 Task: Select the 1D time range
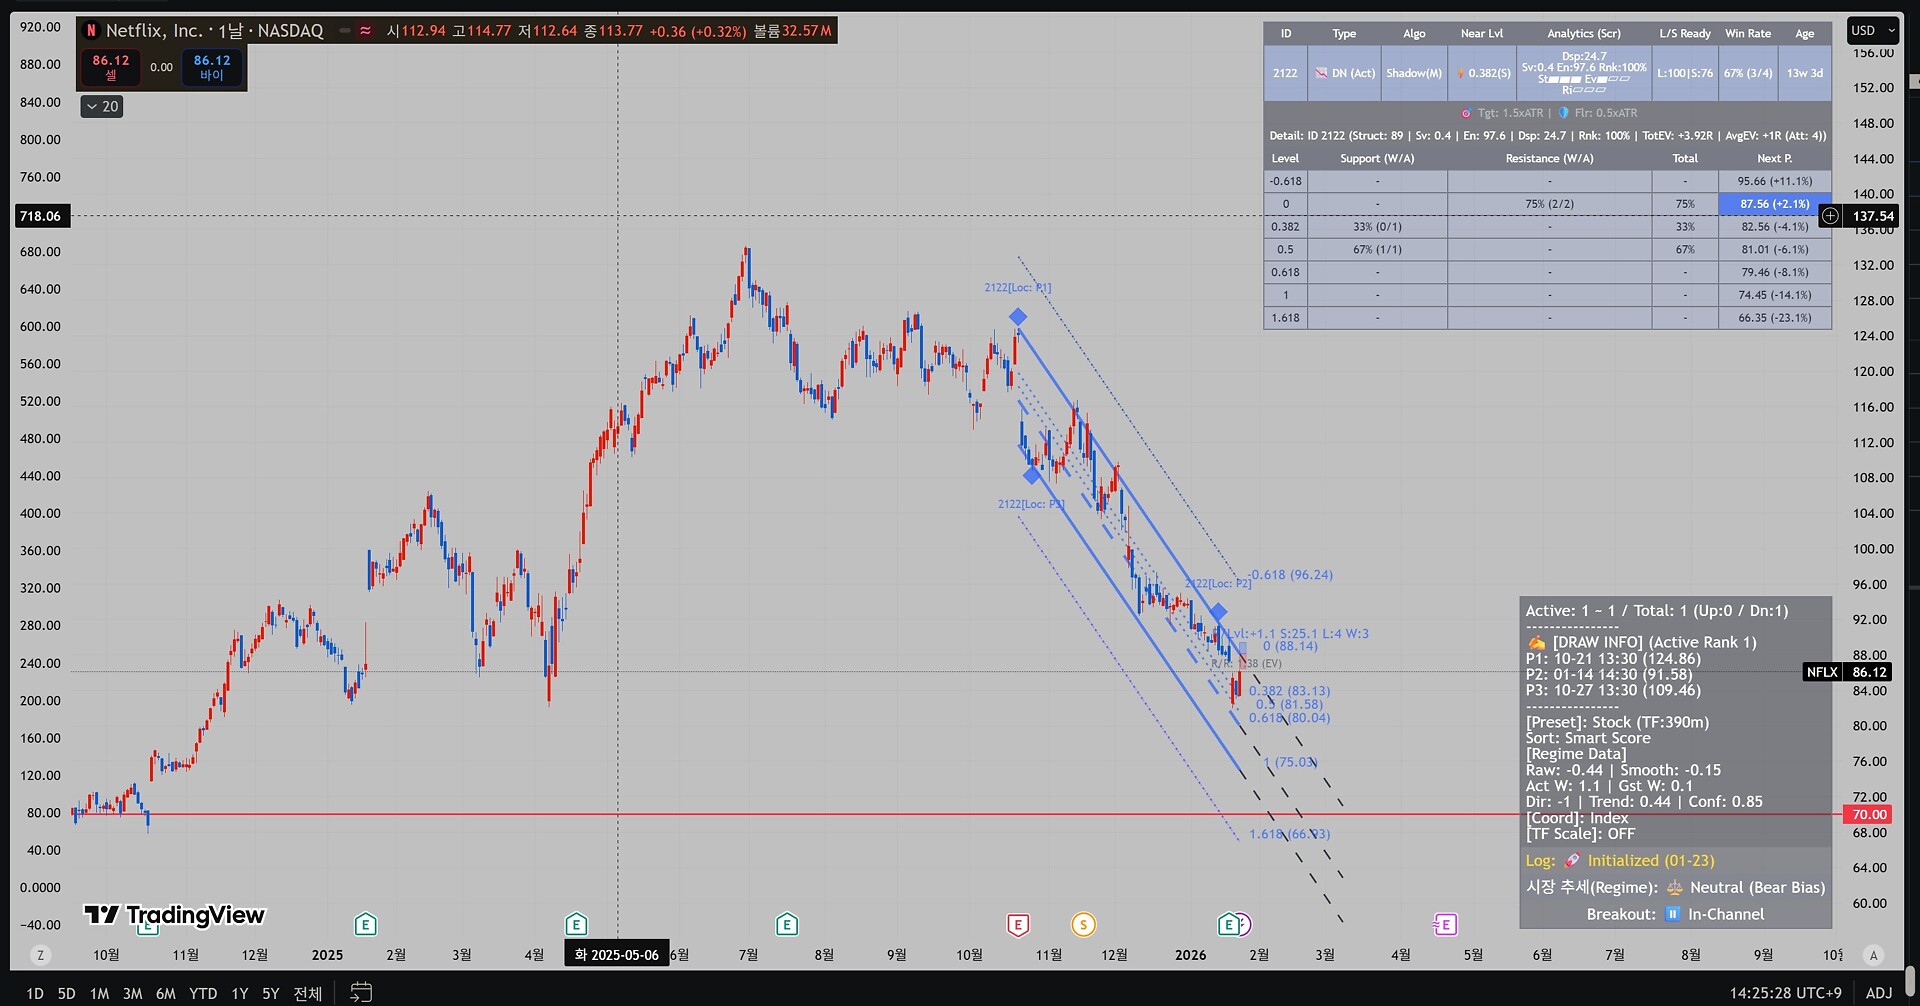tap(35, 993)
